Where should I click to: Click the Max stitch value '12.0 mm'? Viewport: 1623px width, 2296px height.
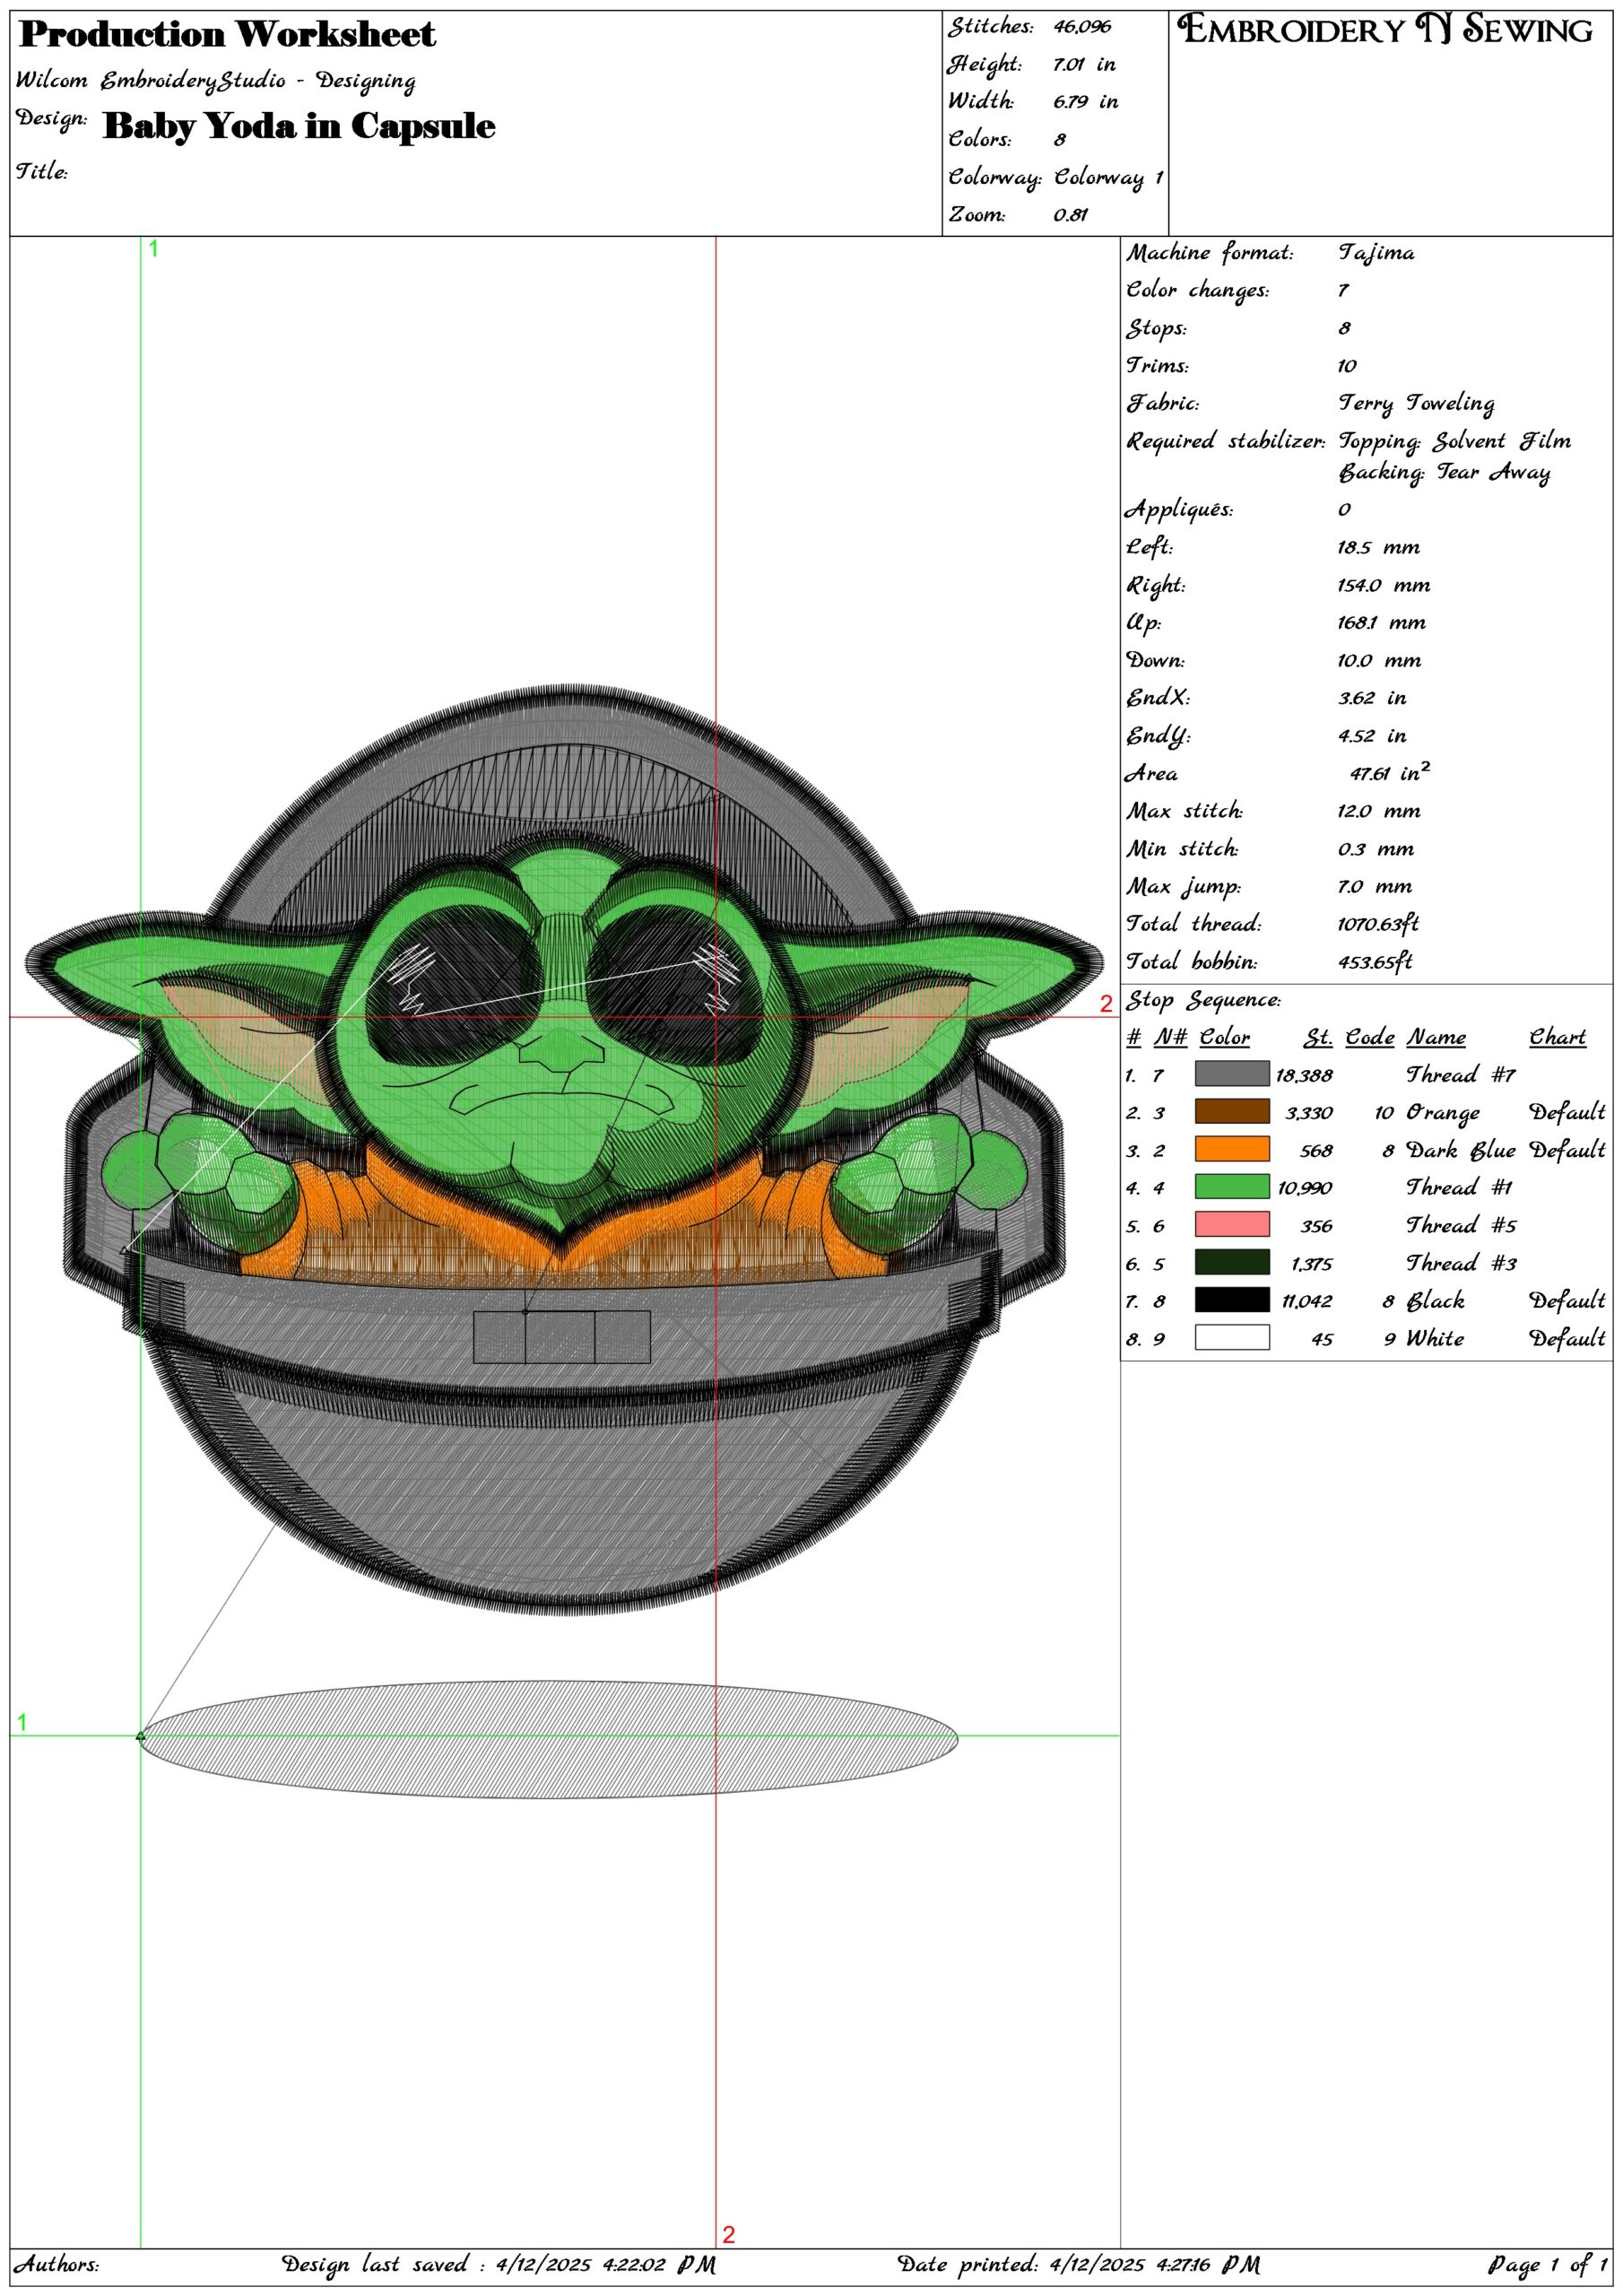pyautogui.click(x=1379, y=811)
